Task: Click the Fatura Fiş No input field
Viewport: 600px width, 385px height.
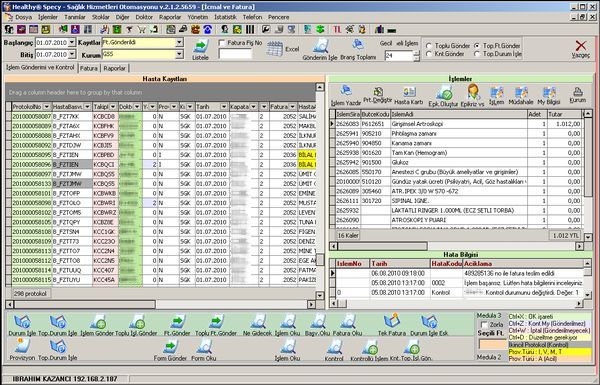Action: [235, 54]
